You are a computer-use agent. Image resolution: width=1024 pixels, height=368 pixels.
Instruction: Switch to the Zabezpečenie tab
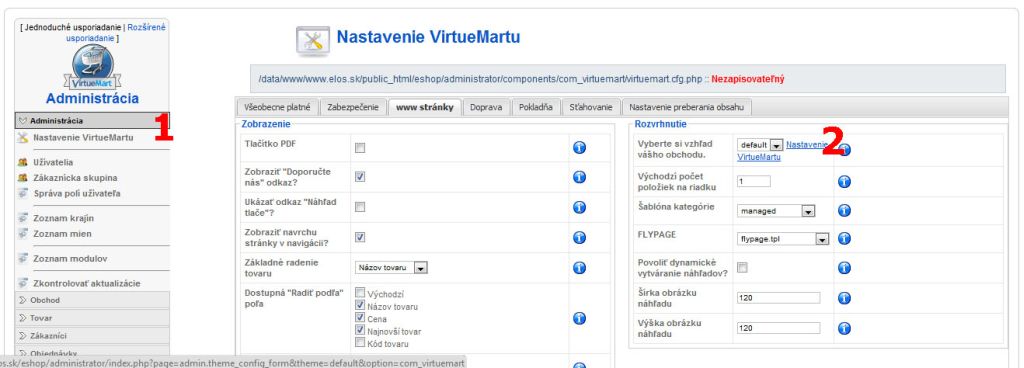[x=353, y=107]
